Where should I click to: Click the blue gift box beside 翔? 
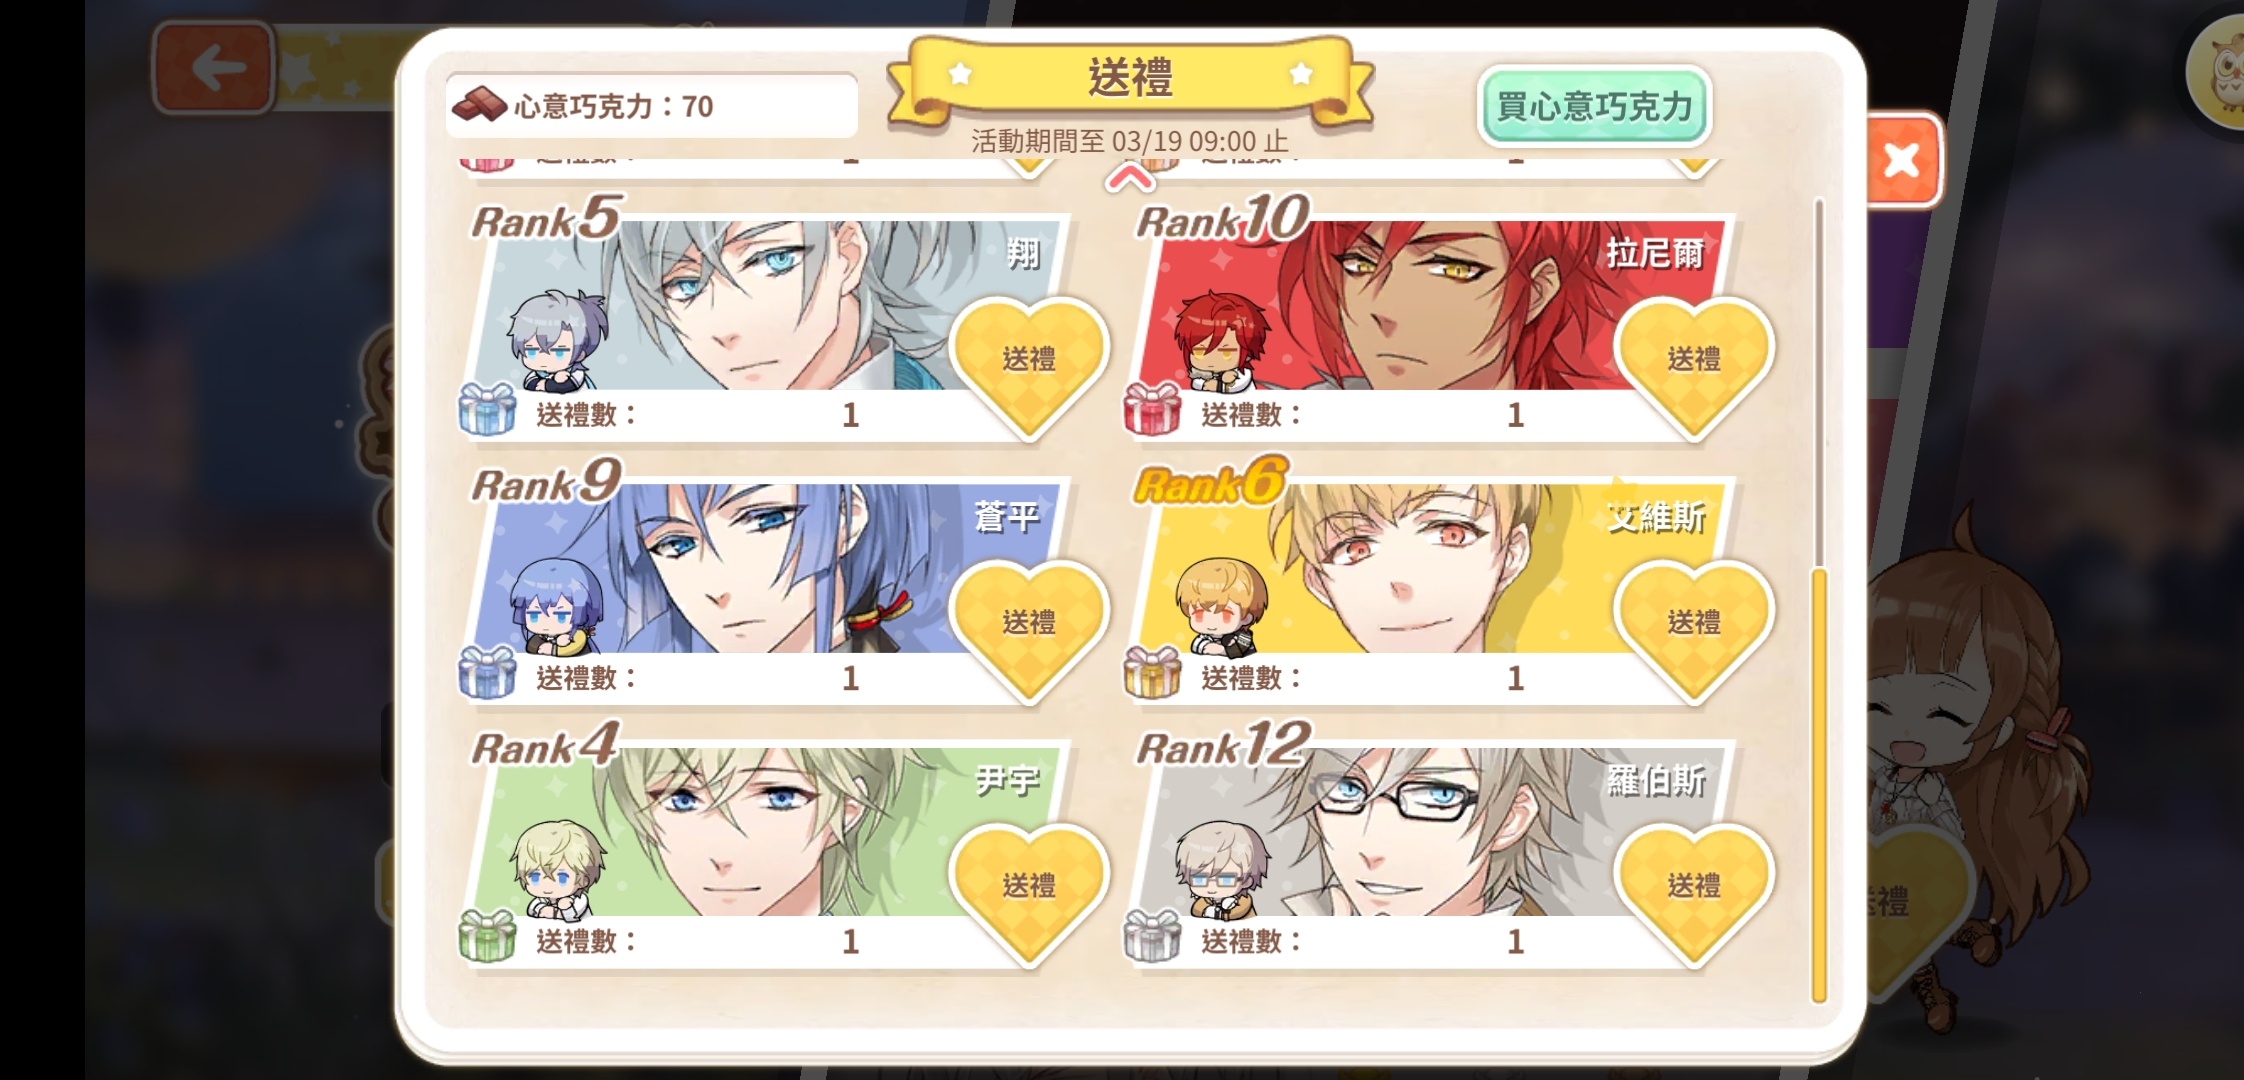[487, 410]
